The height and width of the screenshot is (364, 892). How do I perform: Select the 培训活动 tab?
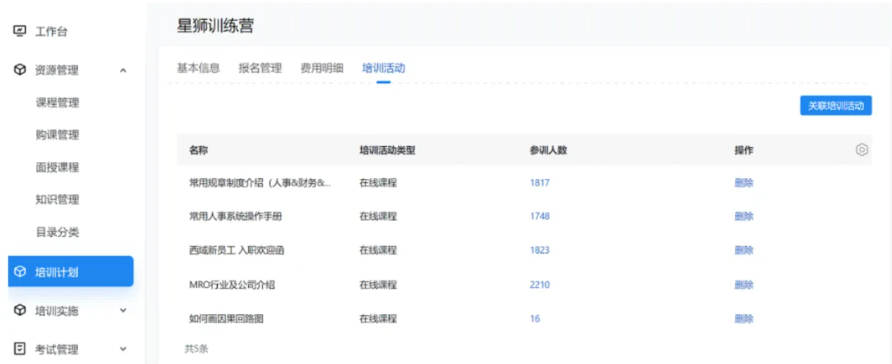[x=383, y=68]
